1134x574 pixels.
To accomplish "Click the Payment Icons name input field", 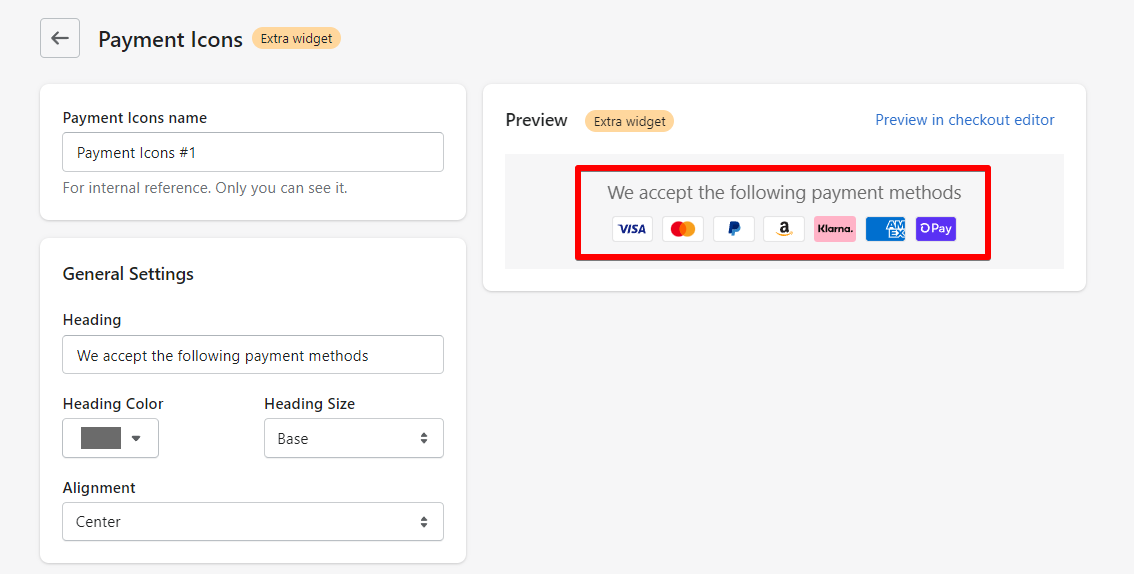I will (253, 152).
